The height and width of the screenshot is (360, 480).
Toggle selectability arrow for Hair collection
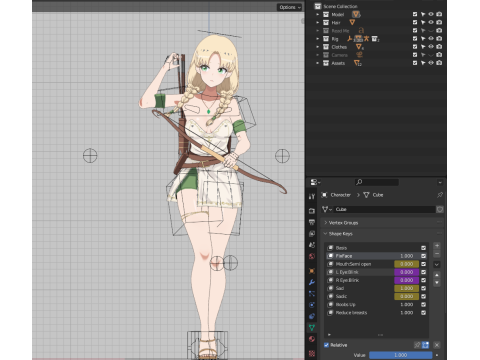(423, 22)
